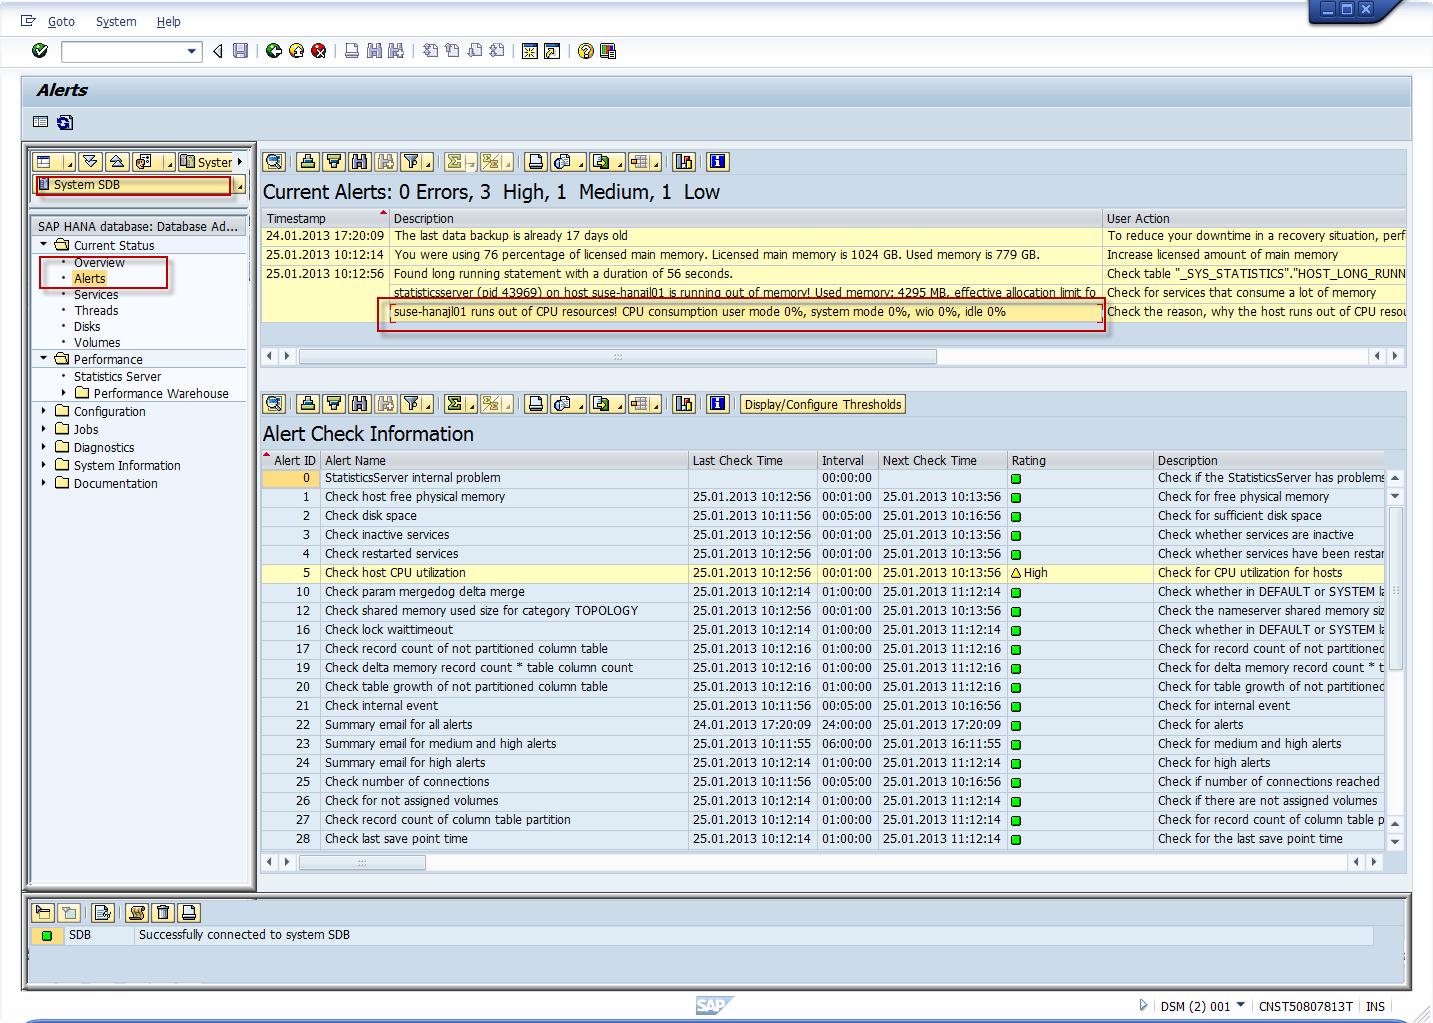Click the trash Delete icon in the bottom log toolbar
Viewport: 1433px width, 1023px height.
[x=163, y=912]
